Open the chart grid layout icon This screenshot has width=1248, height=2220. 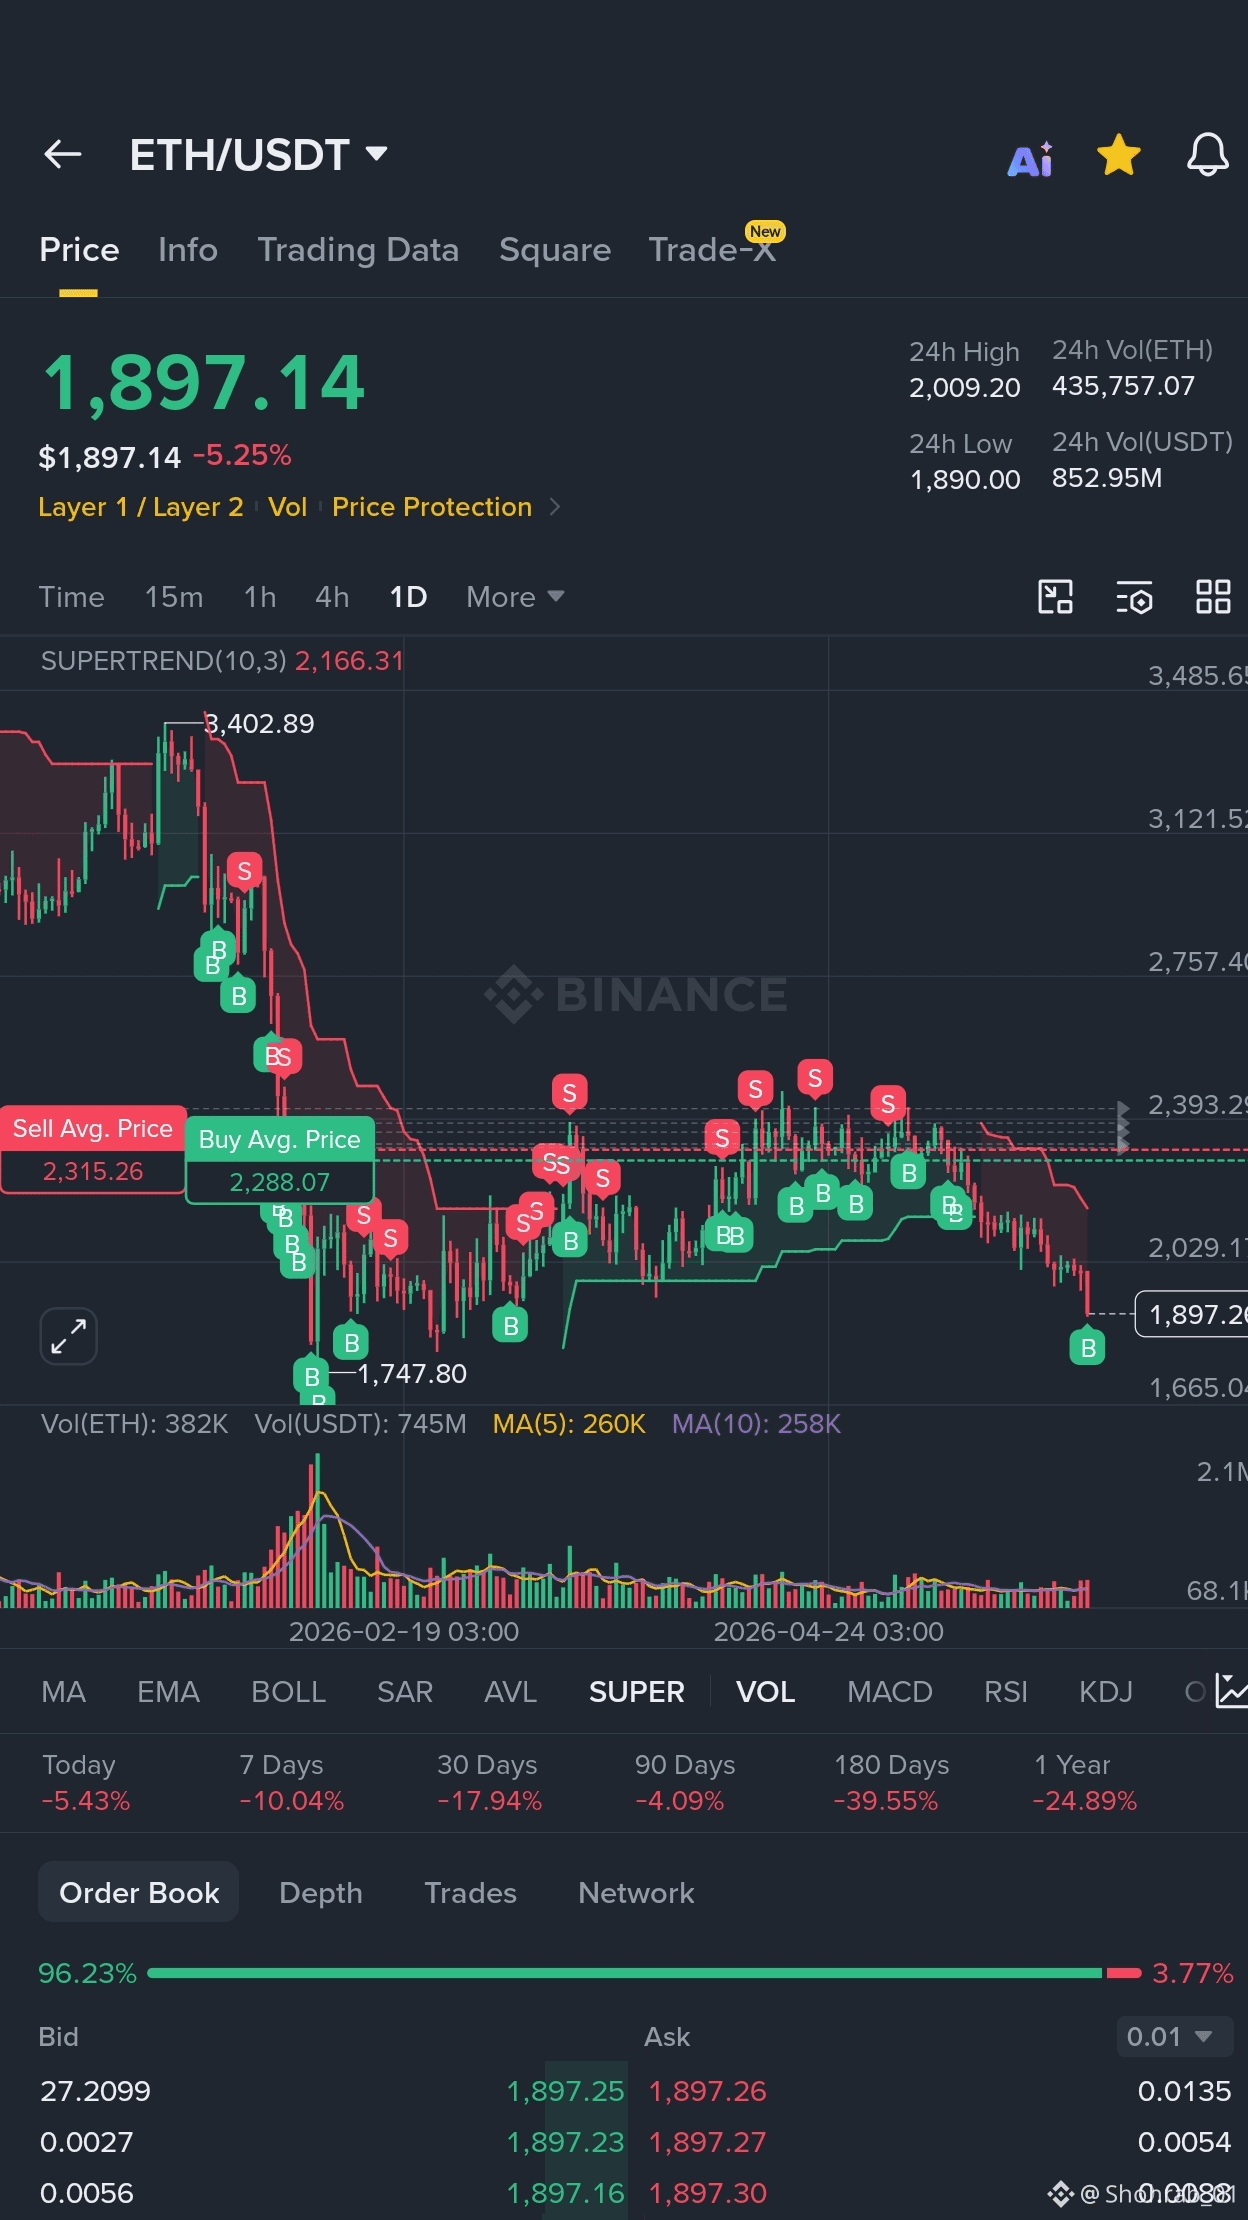pyautogui.click(x=1213, y=597)
